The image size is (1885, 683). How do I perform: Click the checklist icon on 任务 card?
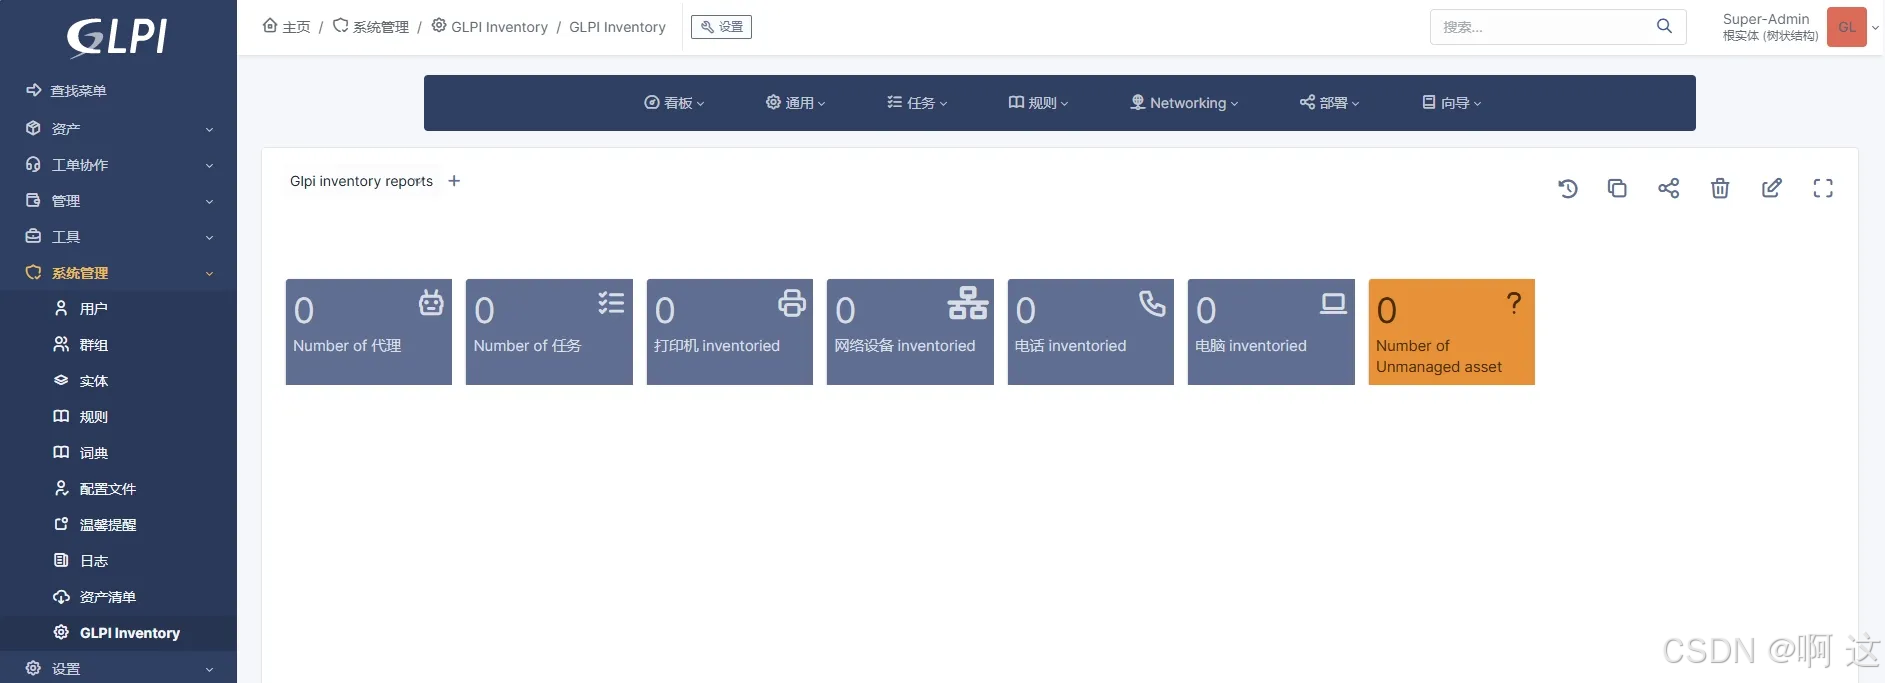(611, 302)
